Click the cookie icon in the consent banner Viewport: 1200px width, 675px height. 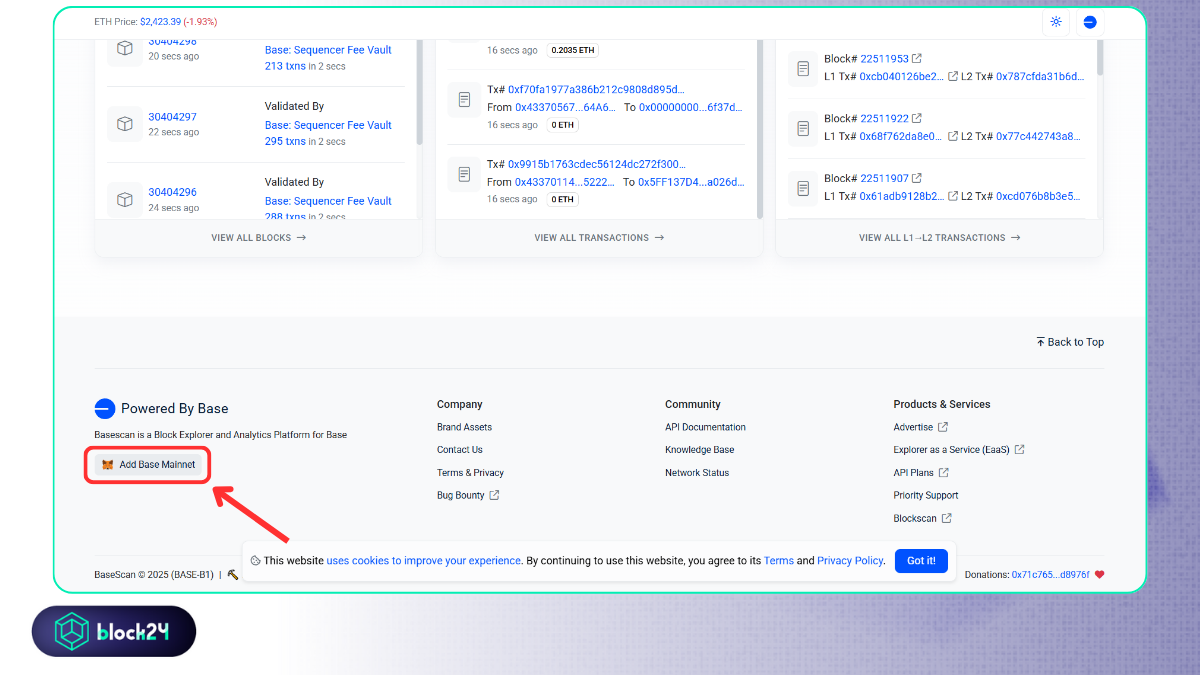(x=256, y=561)
